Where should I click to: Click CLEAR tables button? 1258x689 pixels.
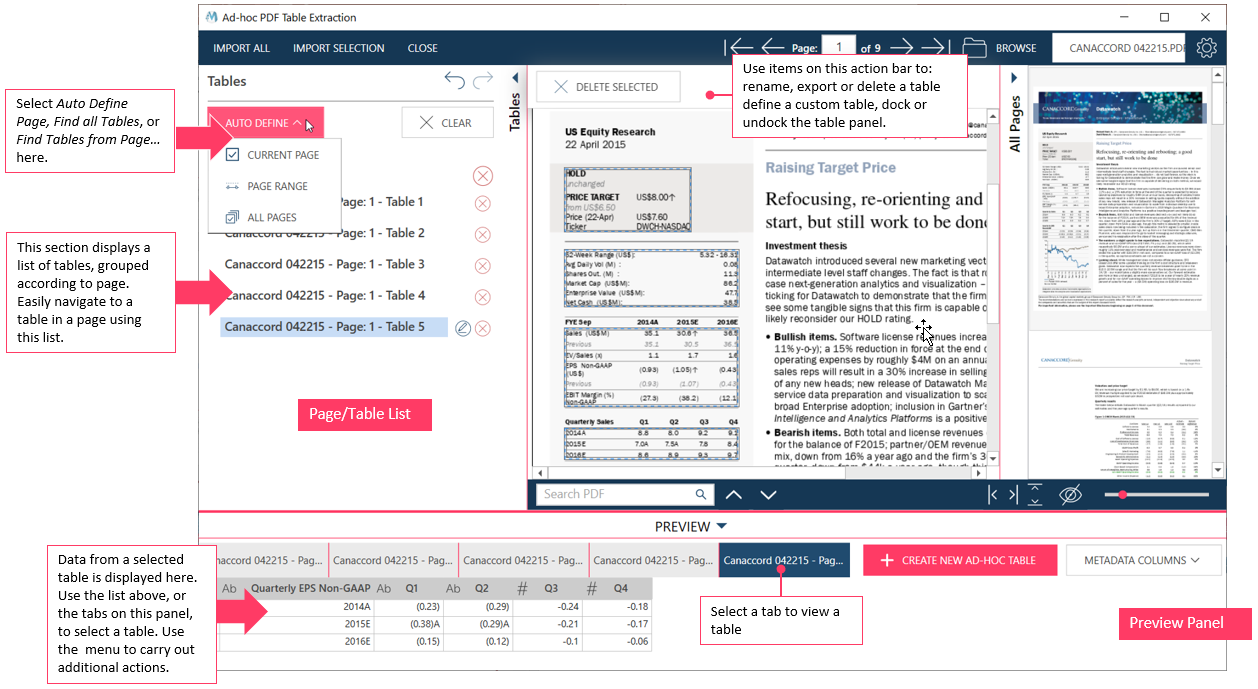[x=447, y=123]
